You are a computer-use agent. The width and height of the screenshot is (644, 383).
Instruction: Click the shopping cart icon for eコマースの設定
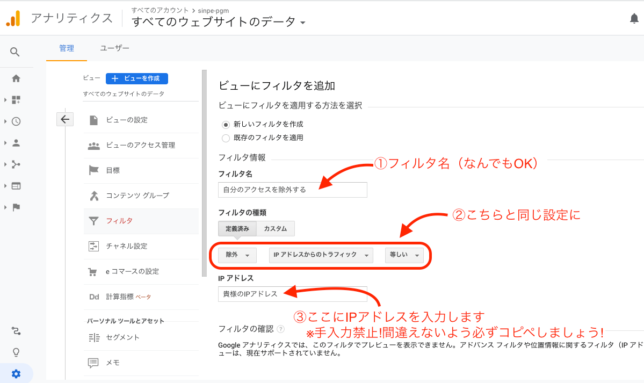click(x=93, y=272)
